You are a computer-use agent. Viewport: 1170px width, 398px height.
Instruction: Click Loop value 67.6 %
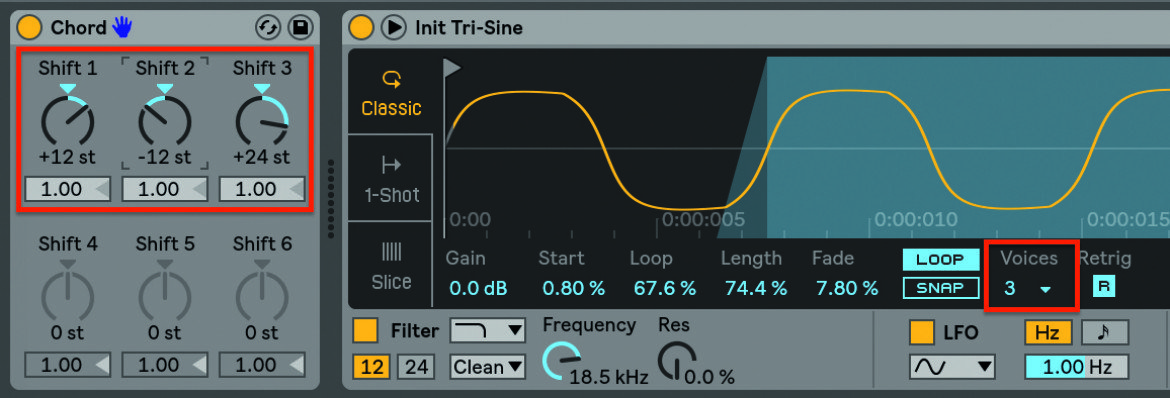tap(664, 288)
